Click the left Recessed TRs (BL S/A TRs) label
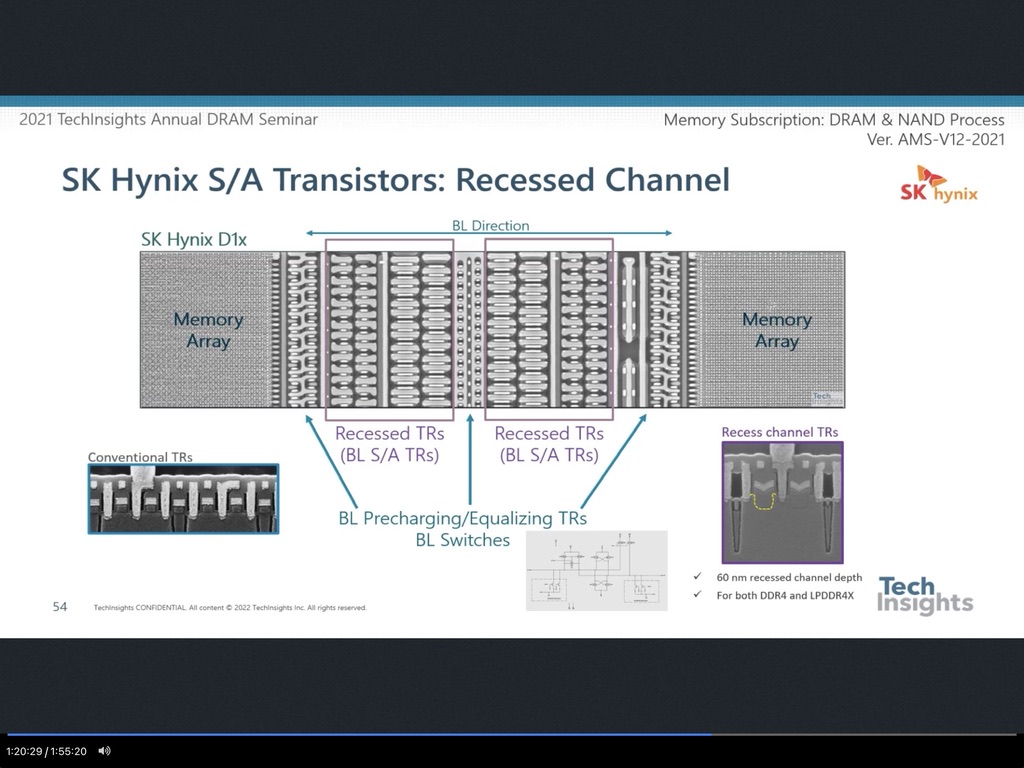This screenshot has width=1024, height=768. (x=389, y=444)
